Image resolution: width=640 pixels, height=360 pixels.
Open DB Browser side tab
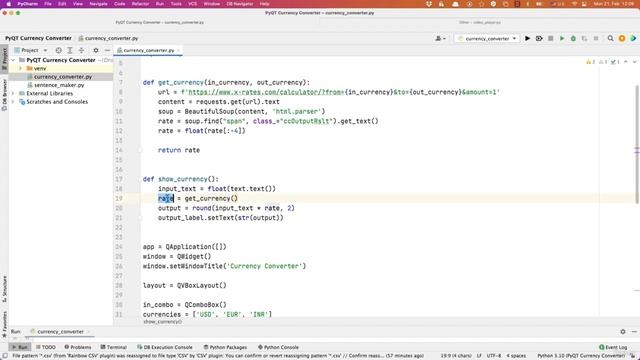pyautogui.click(x=4, y=95)
